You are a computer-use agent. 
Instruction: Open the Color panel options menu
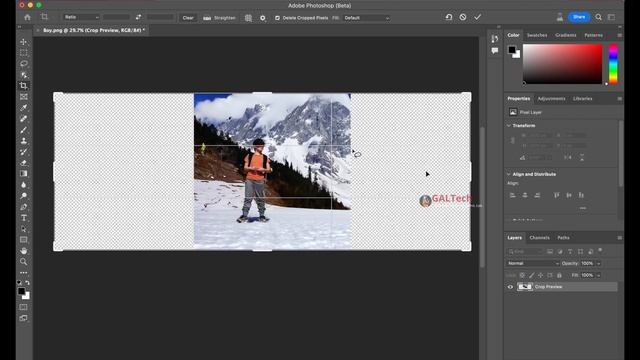[x=619, y=36]
